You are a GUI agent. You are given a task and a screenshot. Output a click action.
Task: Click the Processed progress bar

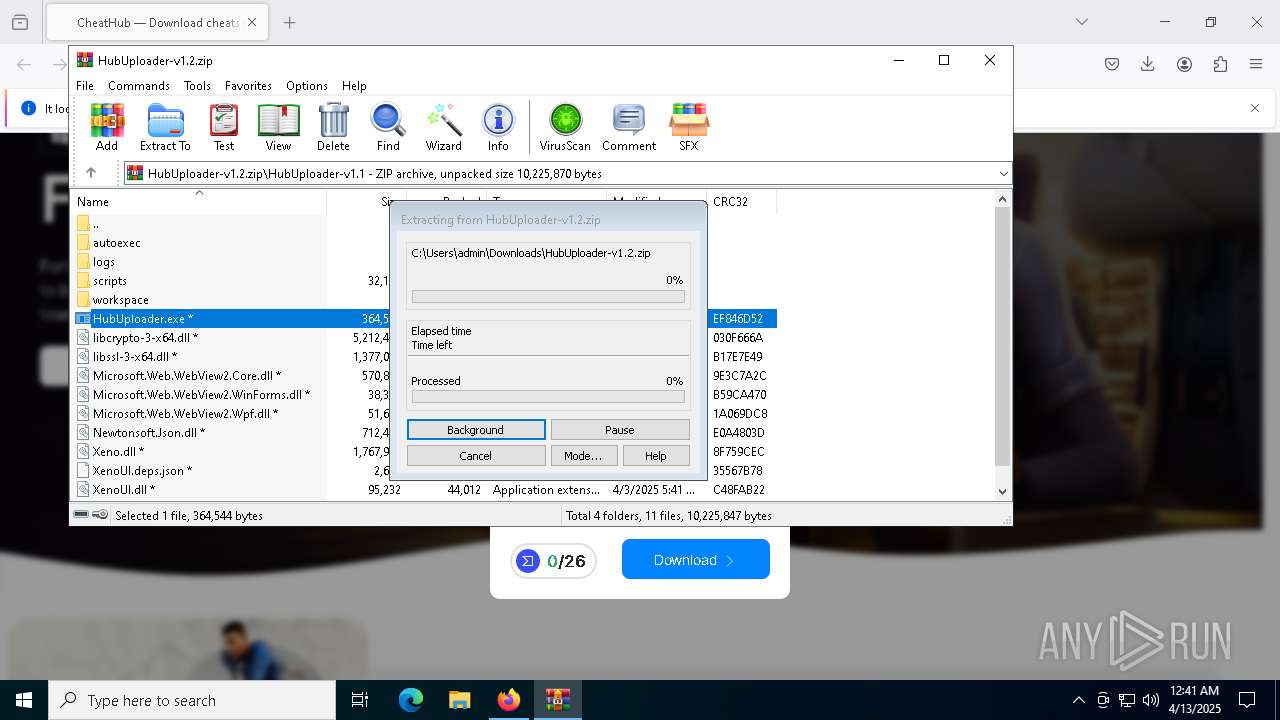(548, 397)
